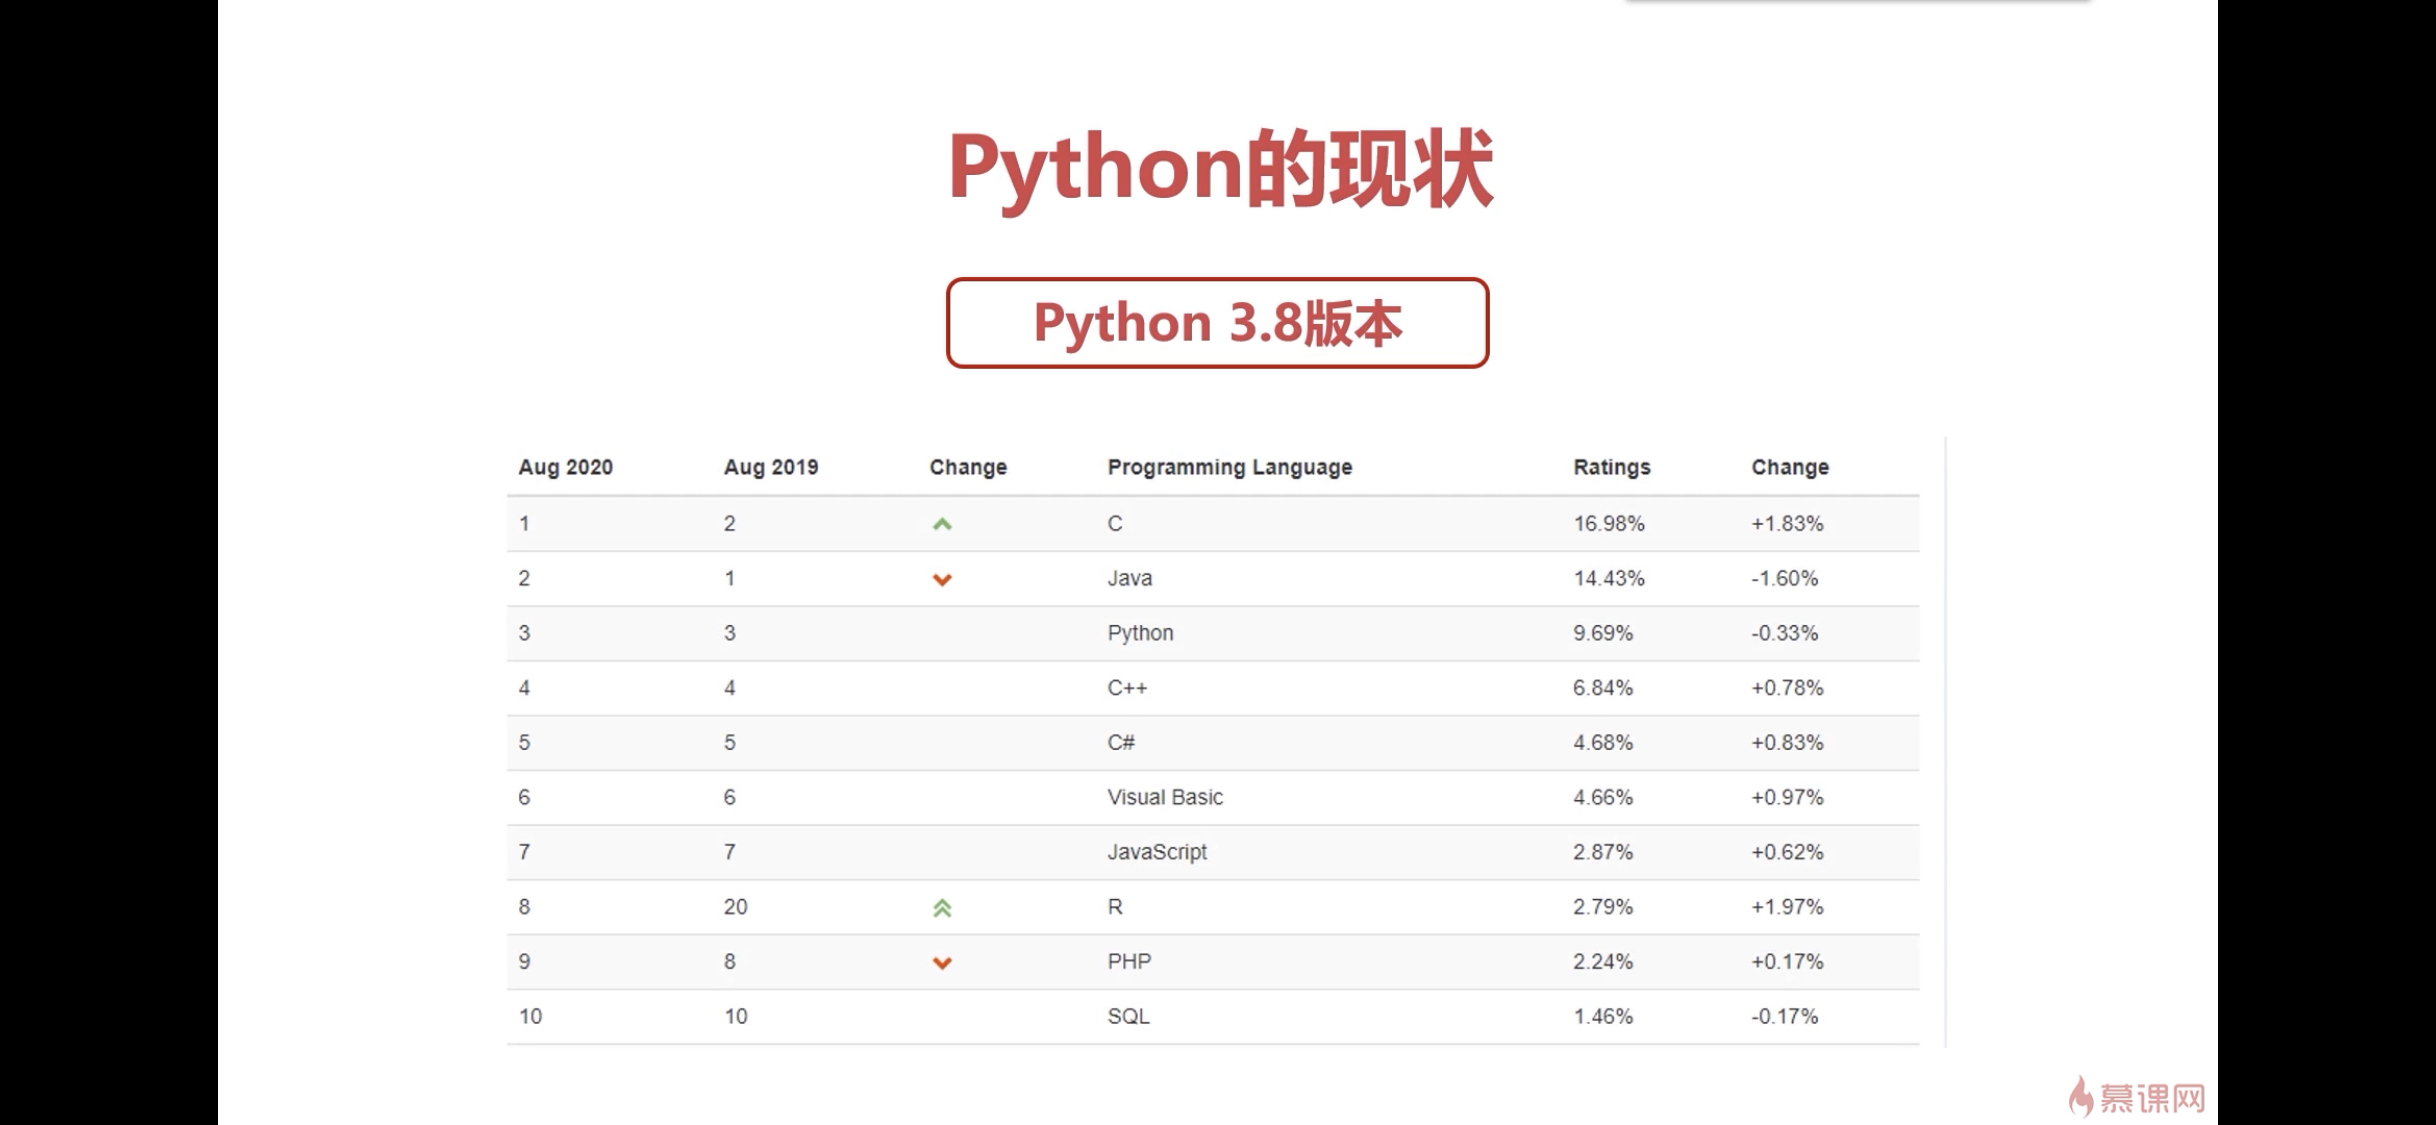2436x1125 pixels.
Task: Select the Python language cell
Action: [x=1140, y=633]
